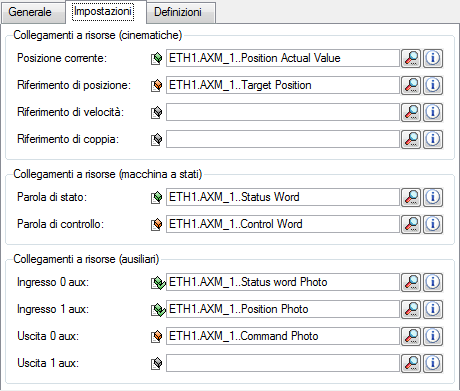Click 'Collegamenti a risorse (cinematiche)' group title
Image resolution: width=460 pixels, height=391 pixels.
pyautogui.click(x=98, y=35)
